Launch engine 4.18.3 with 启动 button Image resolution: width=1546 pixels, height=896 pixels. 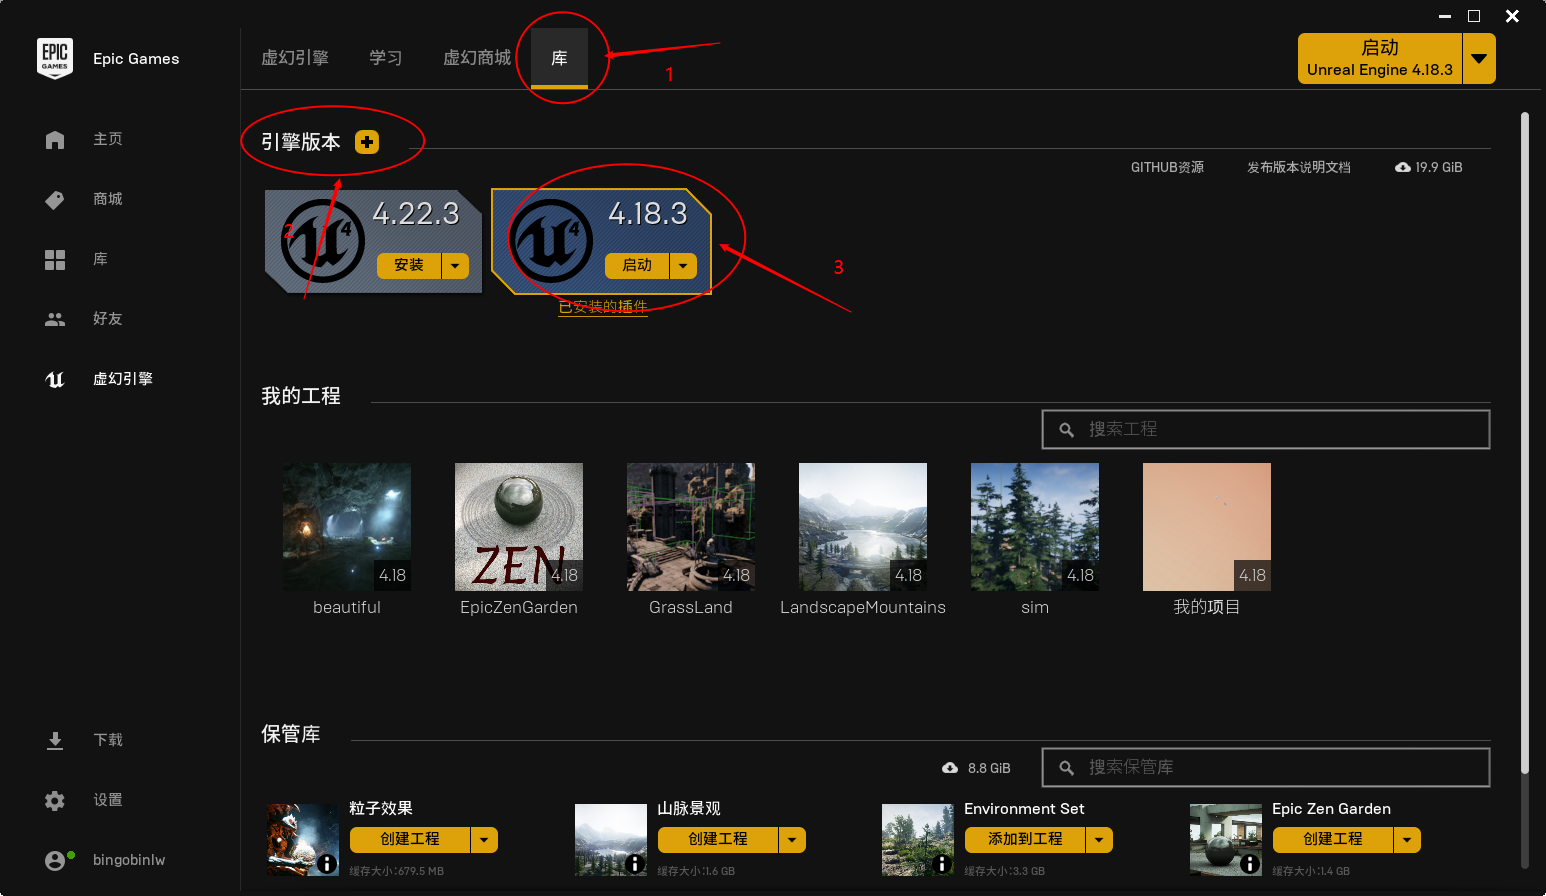tap(637, 265)
